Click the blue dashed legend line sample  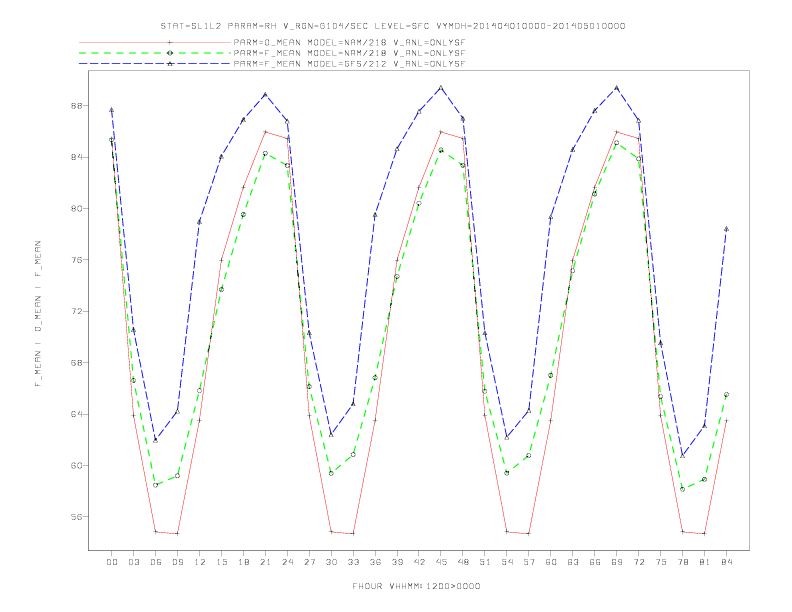click(x=155, y=64)
